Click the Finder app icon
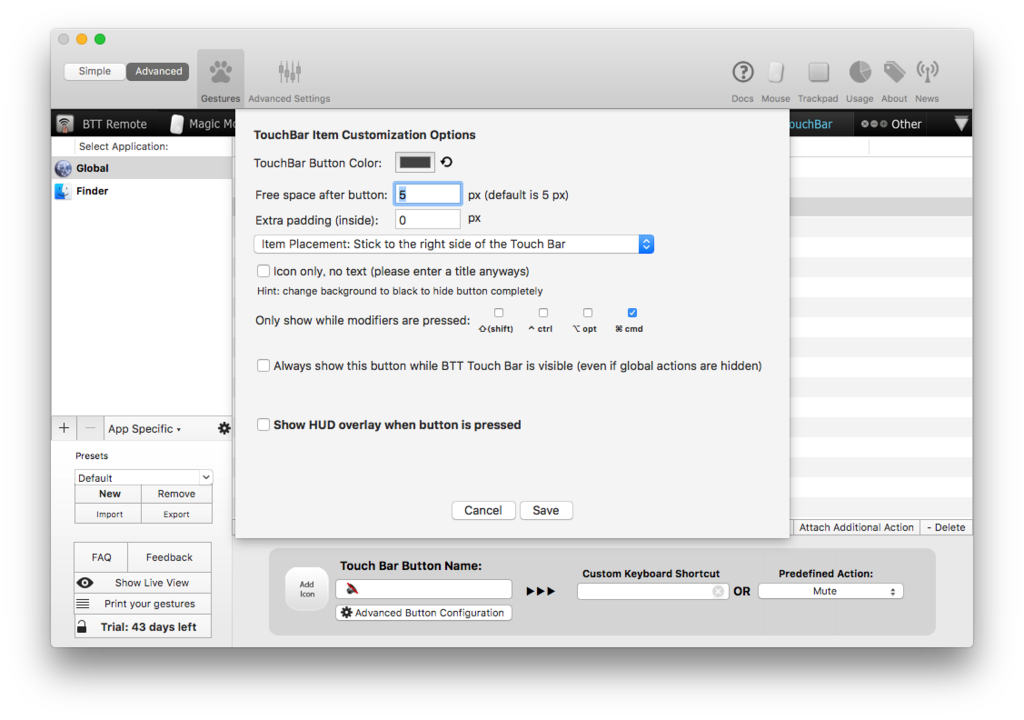1024x720 pixels. (63, 191)
